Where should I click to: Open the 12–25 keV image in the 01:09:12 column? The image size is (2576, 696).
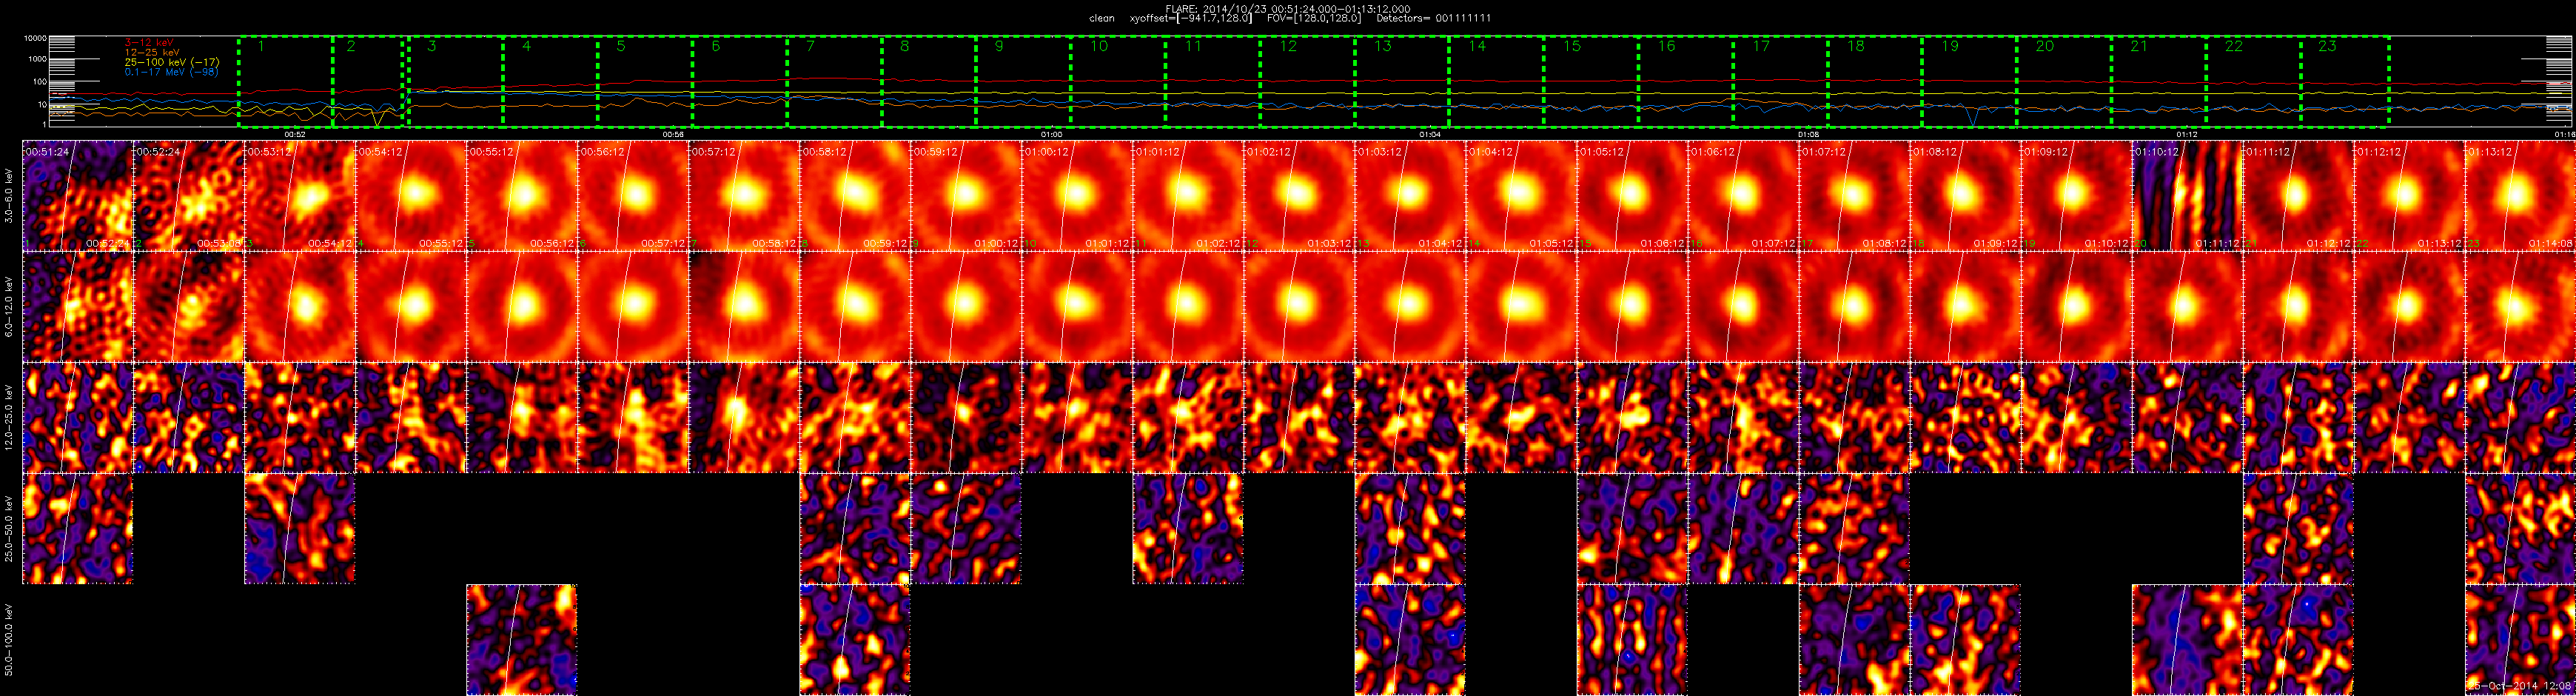click(x=2076, y=418)
